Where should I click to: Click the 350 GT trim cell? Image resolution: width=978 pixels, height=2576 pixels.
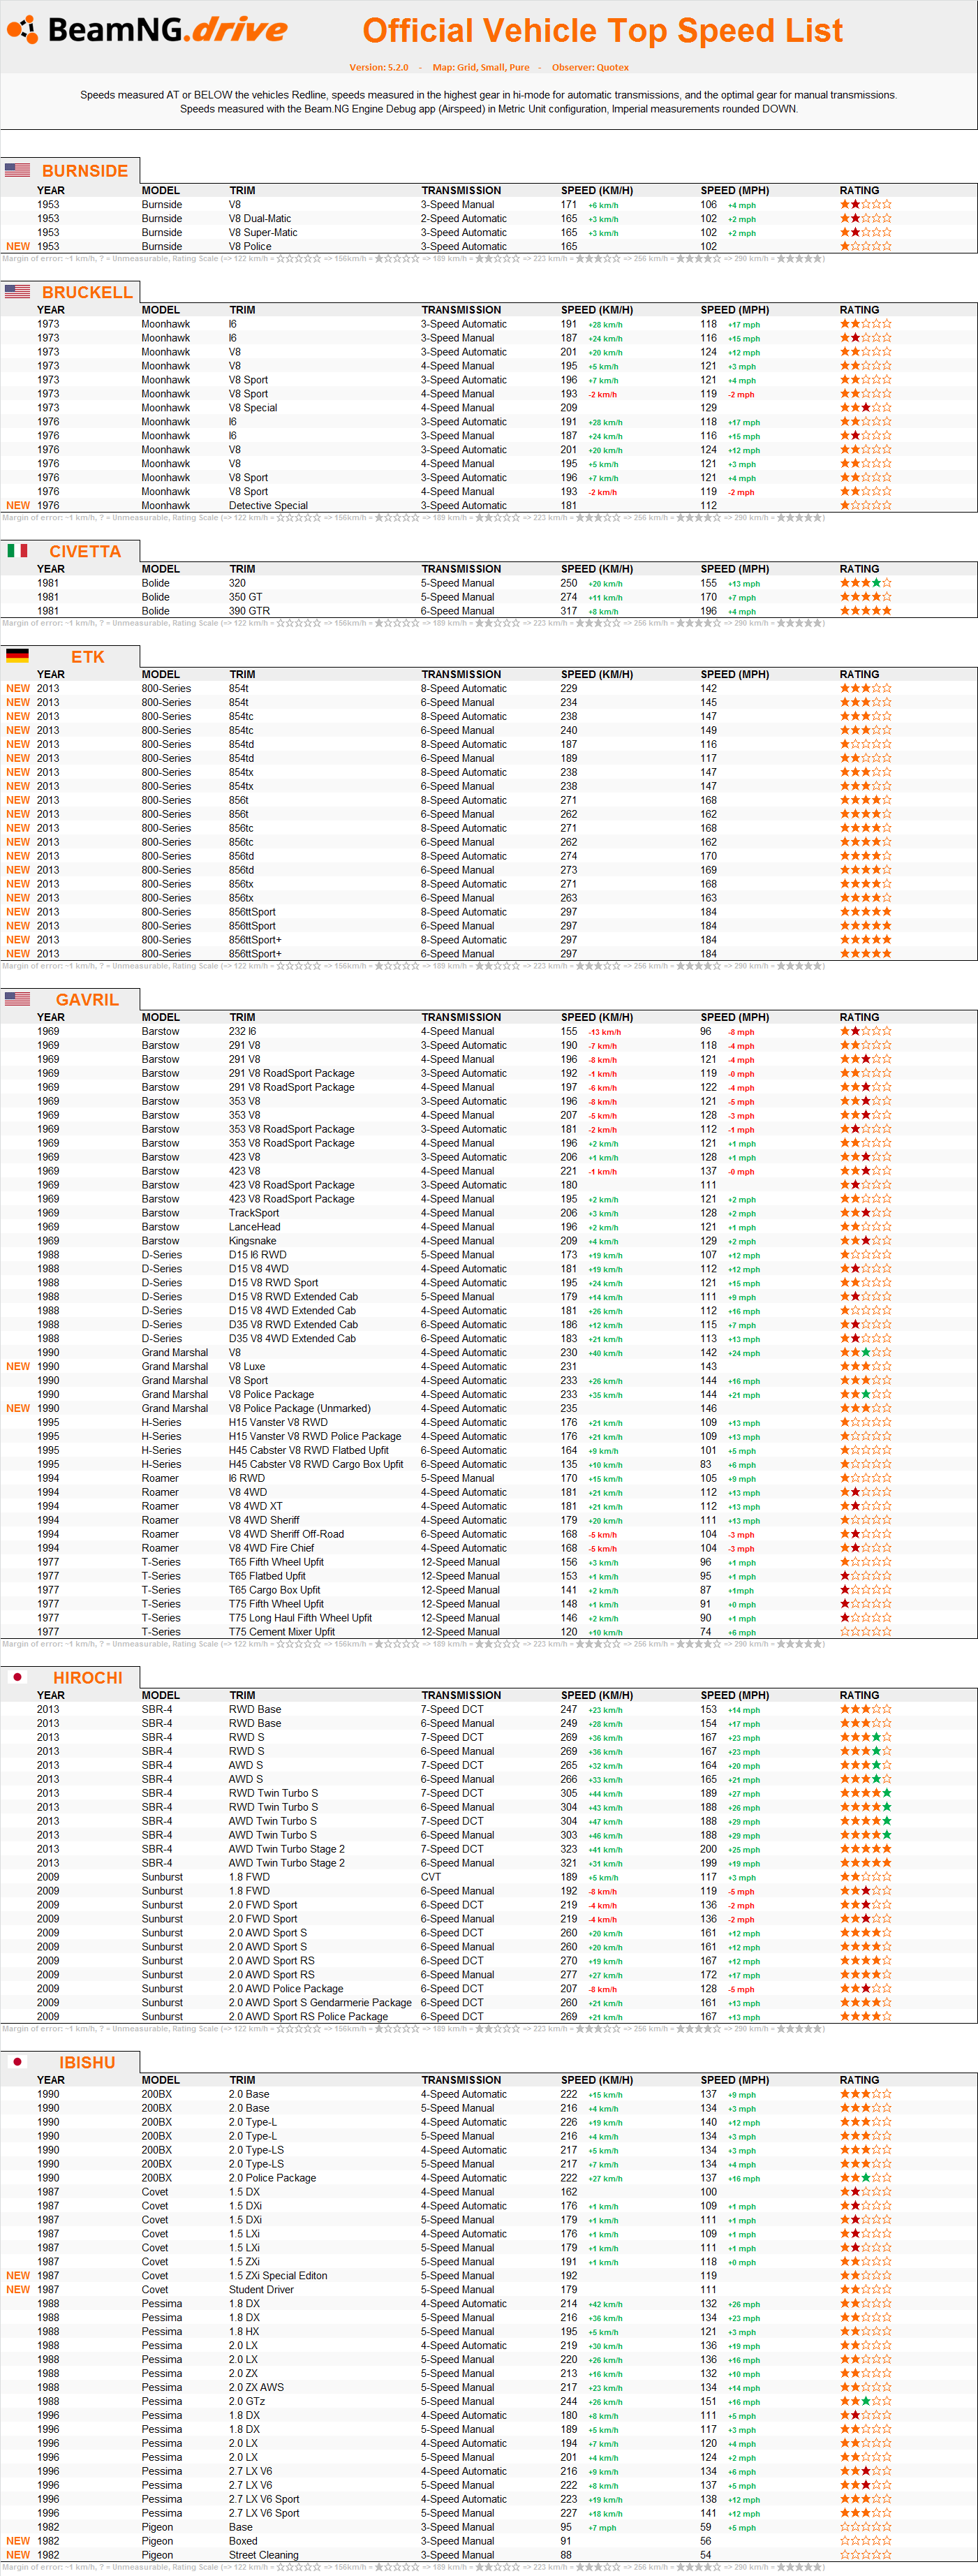246,597
